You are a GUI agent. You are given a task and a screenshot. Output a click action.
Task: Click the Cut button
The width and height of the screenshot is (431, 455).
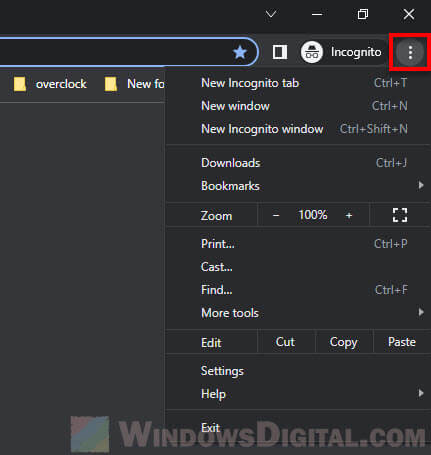point(285,342)
